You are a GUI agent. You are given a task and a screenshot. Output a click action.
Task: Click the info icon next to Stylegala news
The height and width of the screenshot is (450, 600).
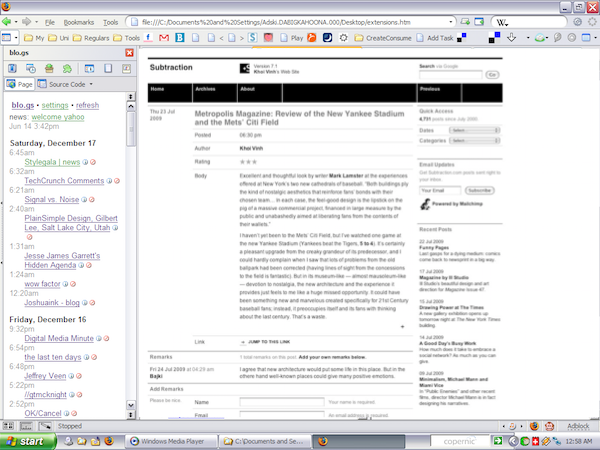[x=87, y=161]
